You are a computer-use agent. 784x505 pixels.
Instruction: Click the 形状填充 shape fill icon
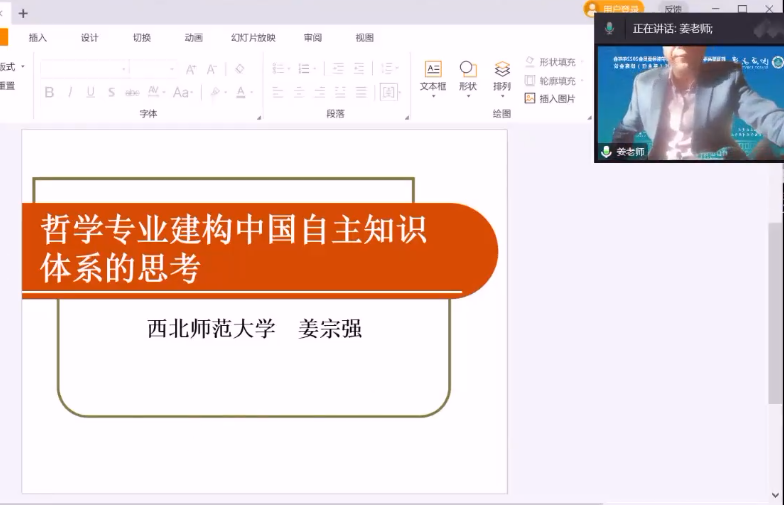click(x=530, y=62)
